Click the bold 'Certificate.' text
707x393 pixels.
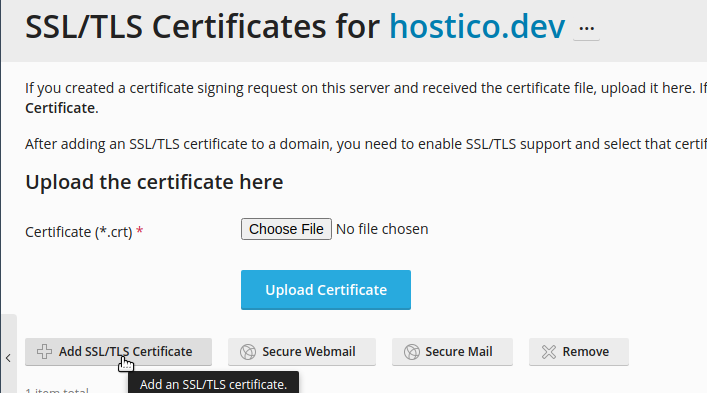point(62,108)
